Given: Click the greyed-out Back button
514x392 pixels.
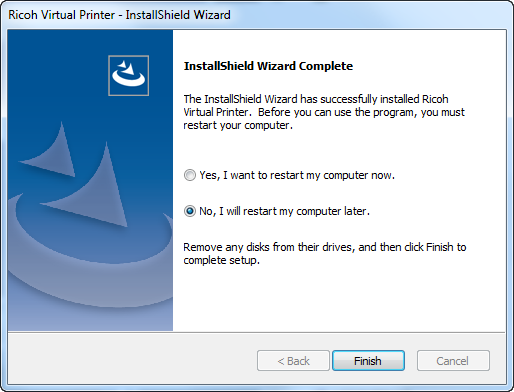Looking at the screenshot, I should click(293, 361).
